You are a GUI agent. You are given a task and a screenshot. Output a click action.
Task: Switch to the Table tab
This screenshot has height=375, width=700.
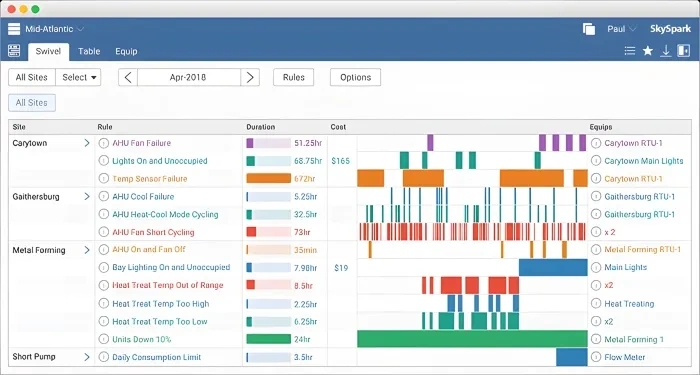[x=89, y=51]
